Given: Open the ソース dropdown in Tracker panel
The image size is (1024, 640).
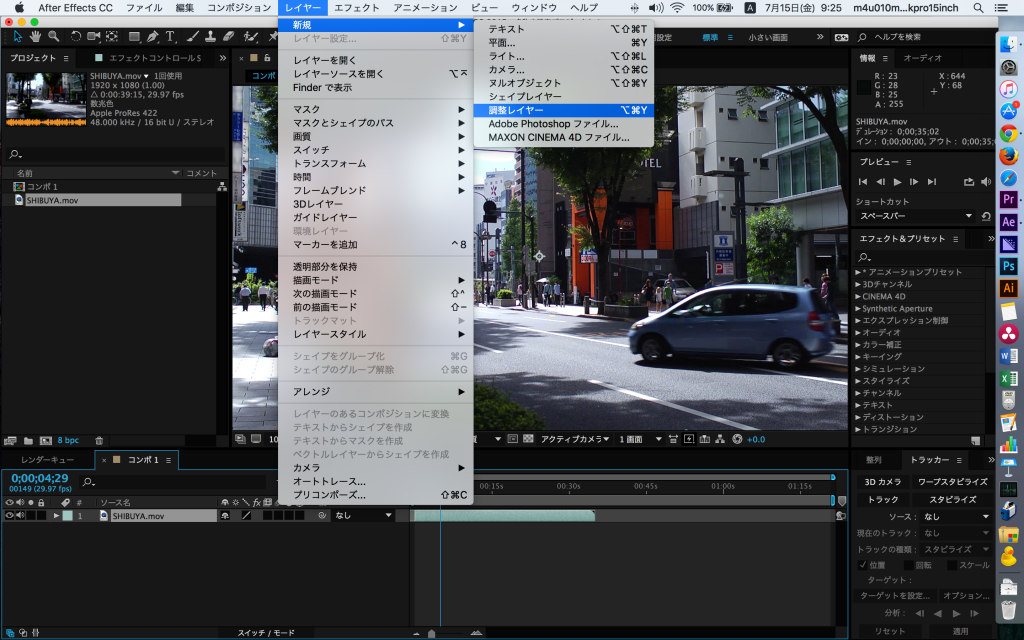Looking at the screenshot, I should pos(955,516).
